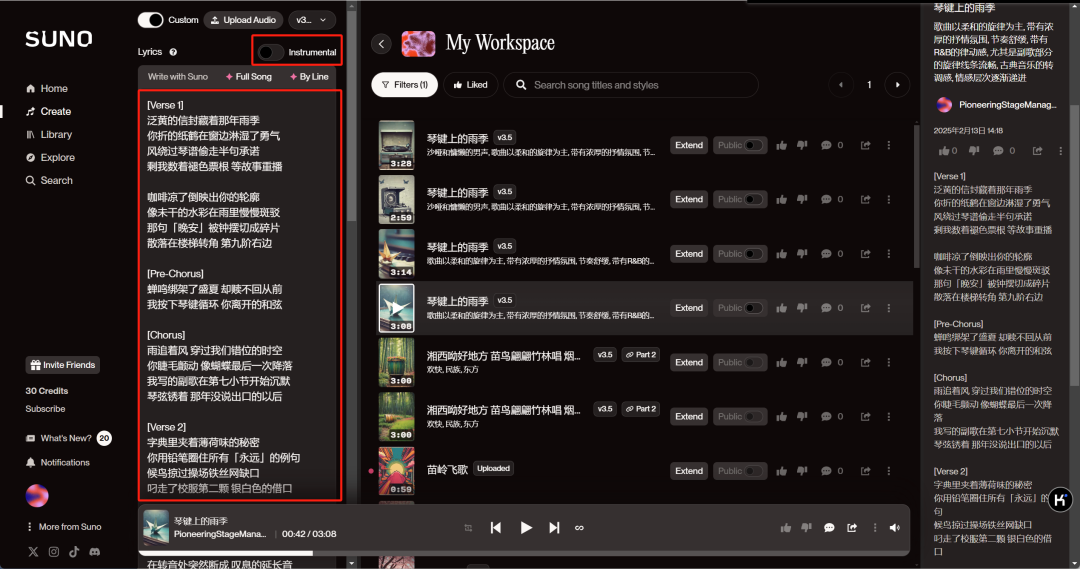Toggle Public switch for the 3:28 song

pyautogui.click(x=753, y=145)
